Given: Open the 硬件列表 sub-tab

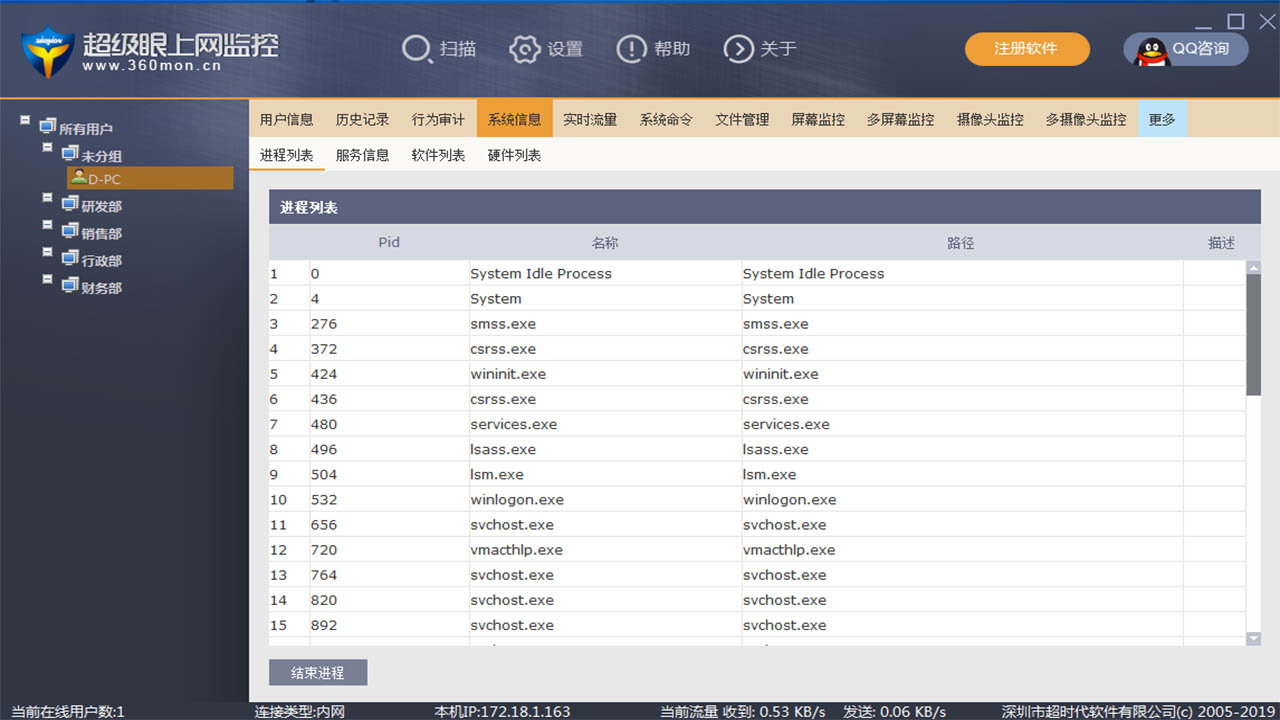Looking at the screenshot, I should (x=513, y=155).
